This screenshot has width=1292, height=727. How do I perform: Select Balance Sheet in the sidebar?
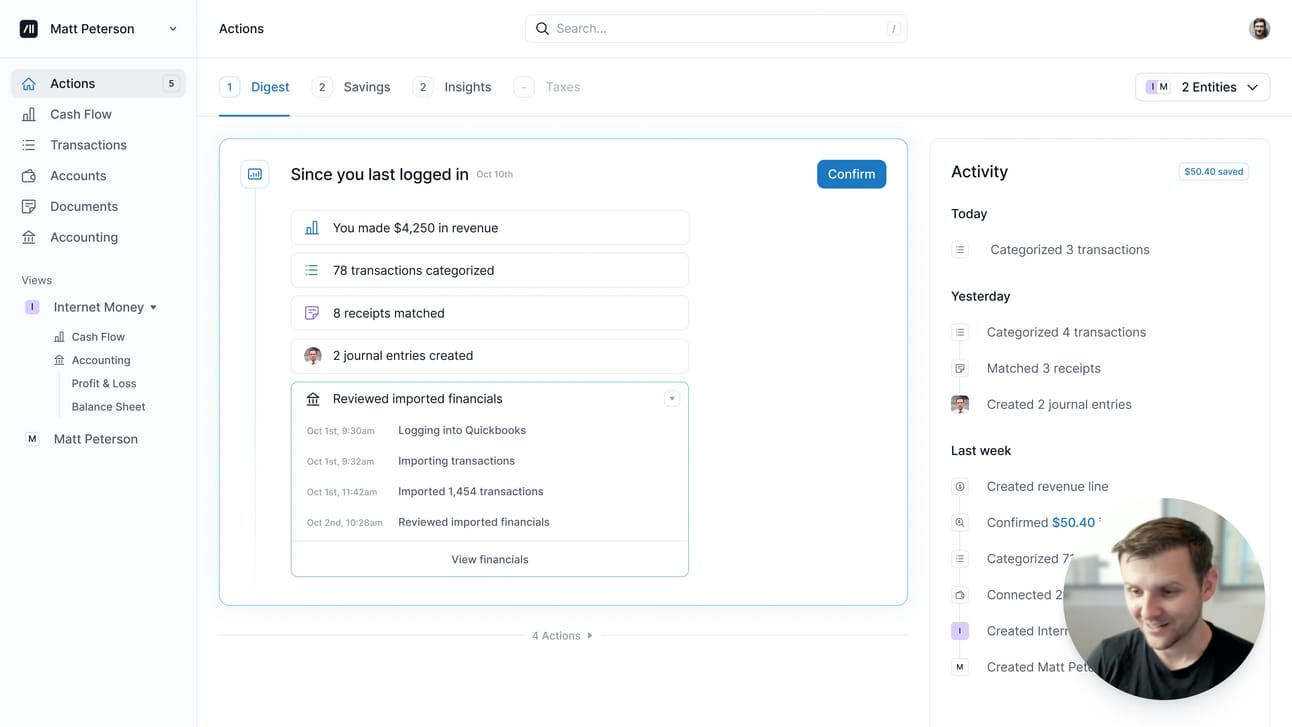pyautogui.click(x=108, y=407)
